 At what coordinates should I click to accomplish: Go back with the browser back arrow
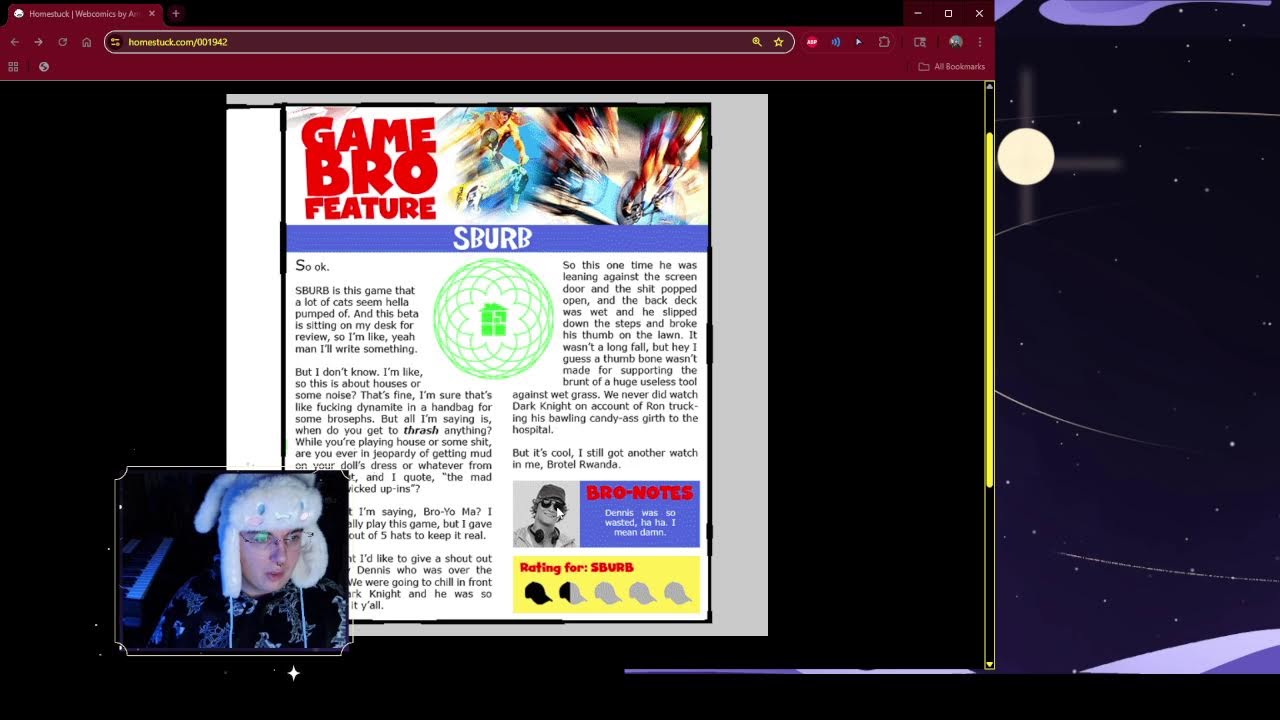pyautogui.click(x=14, y=42)
